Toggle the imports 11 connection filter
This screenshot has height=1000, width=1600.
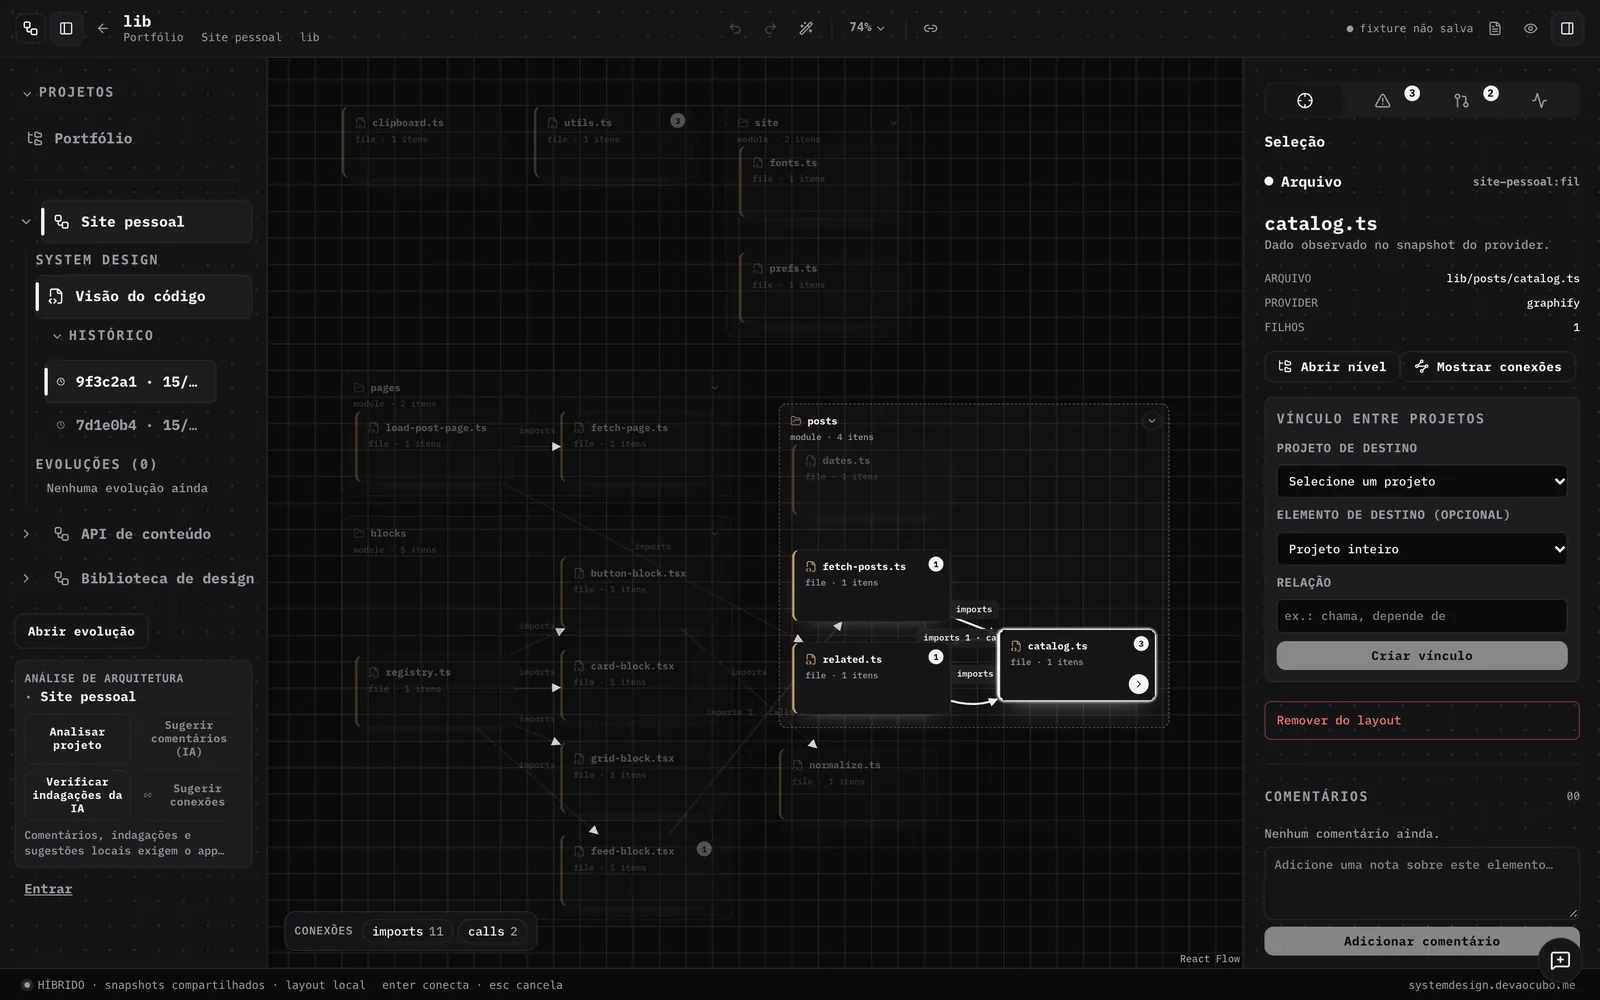click(x=407, y=931)
